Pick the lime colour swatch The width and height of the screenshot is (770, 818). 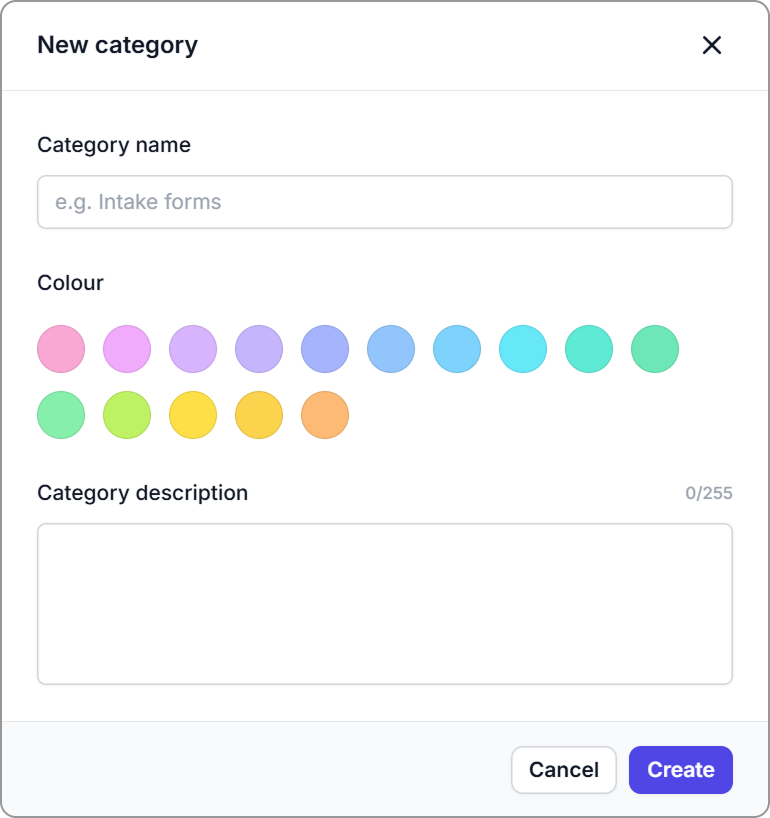point(127,415)
